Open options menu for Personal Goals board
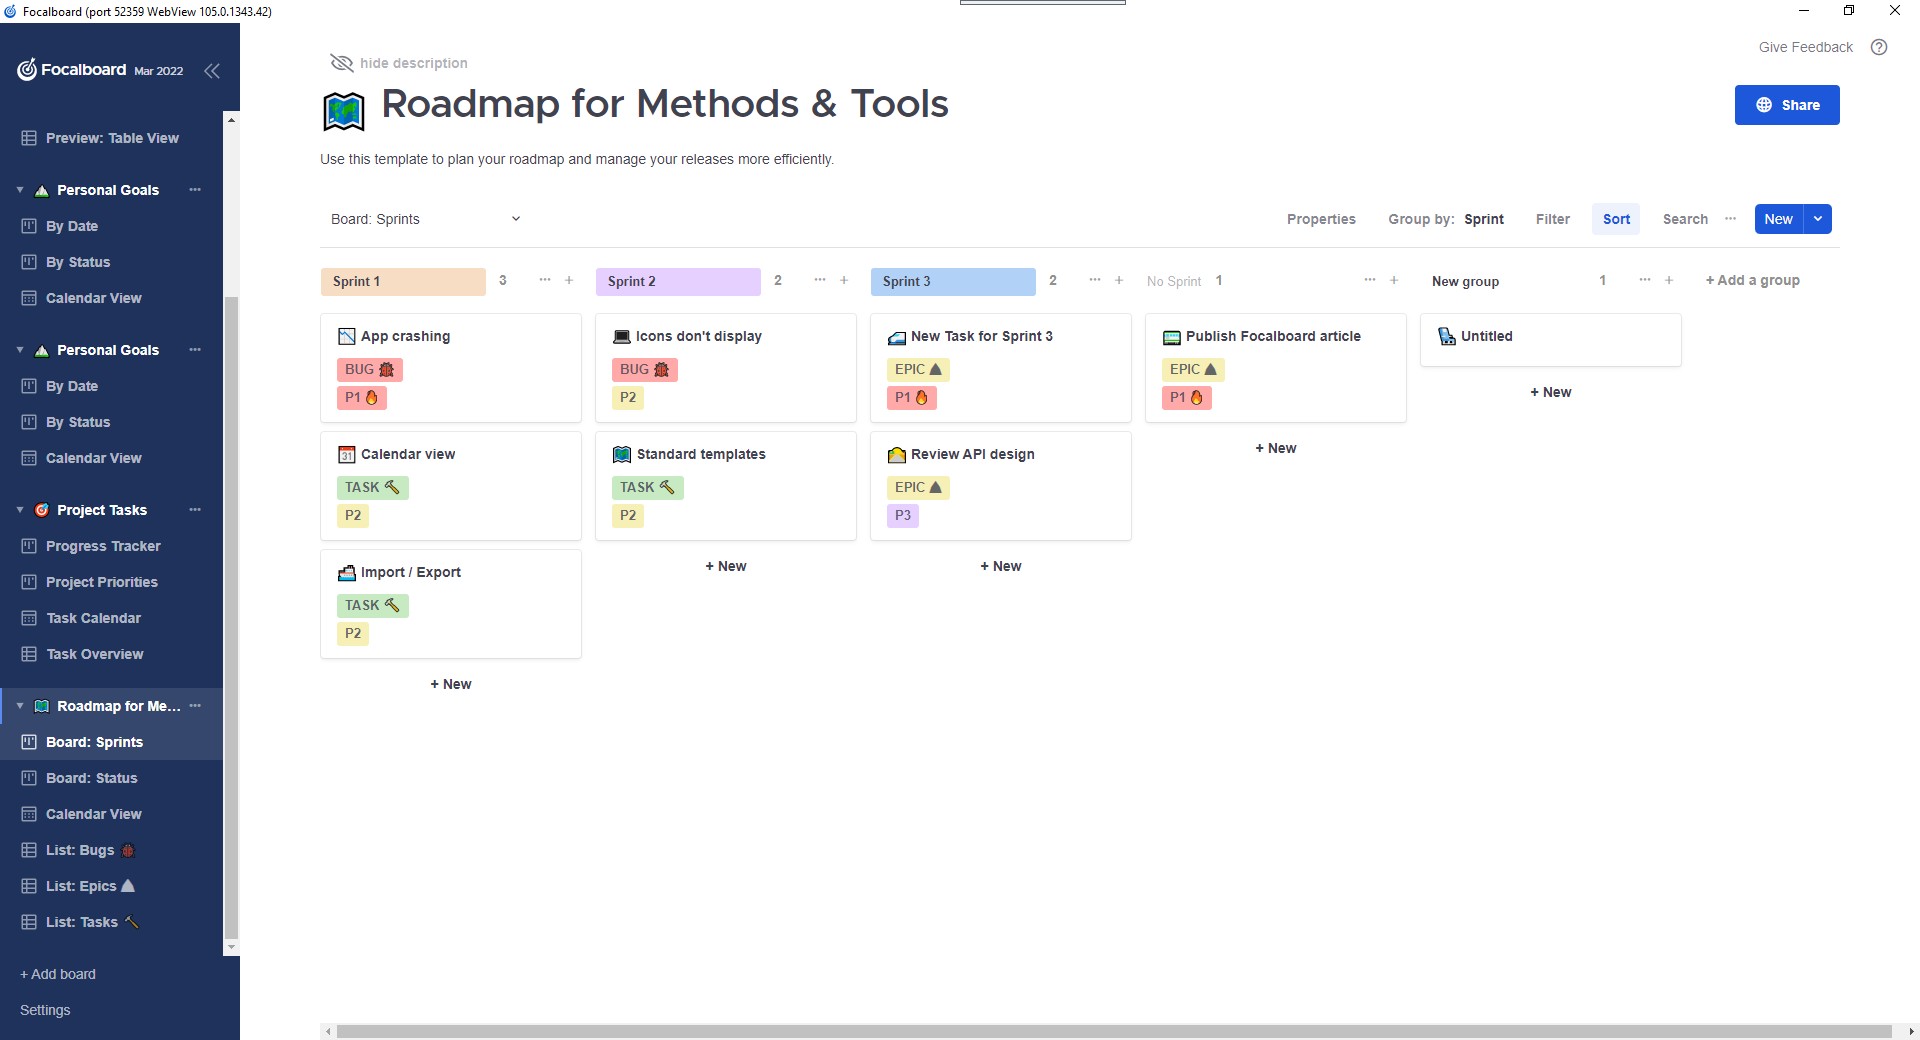The width and height of the screenshot is (1920, 1040). pos(194,189)
